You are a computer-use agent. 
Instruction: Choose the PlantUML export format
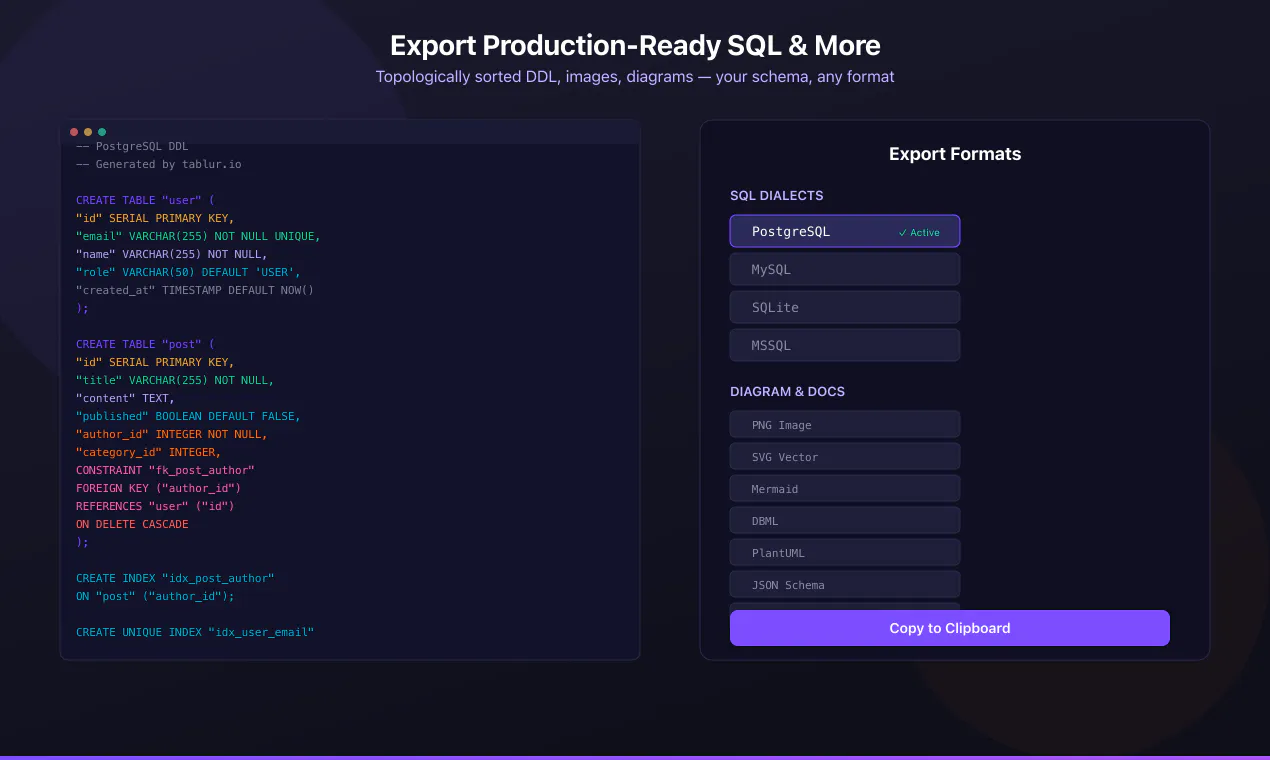[845, 552]
